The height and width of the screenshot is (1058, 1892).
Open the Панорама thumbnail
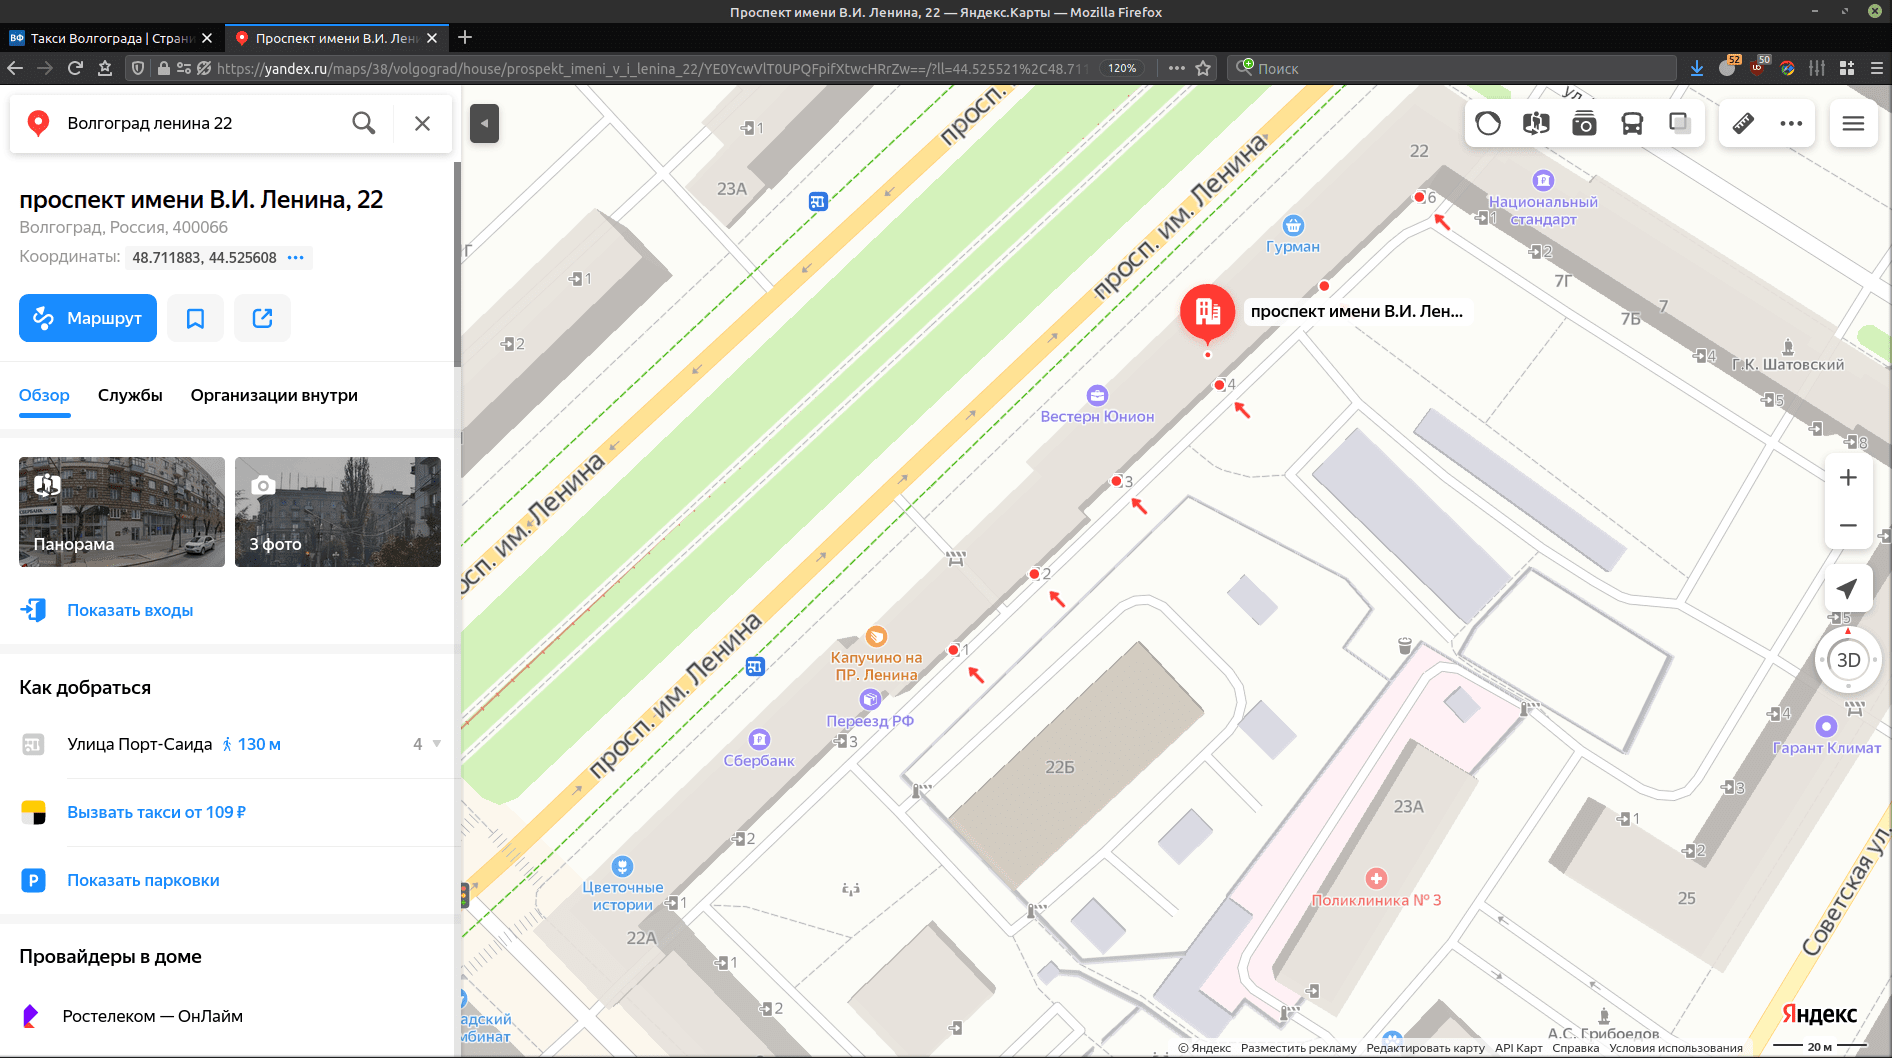click(122, 512)
